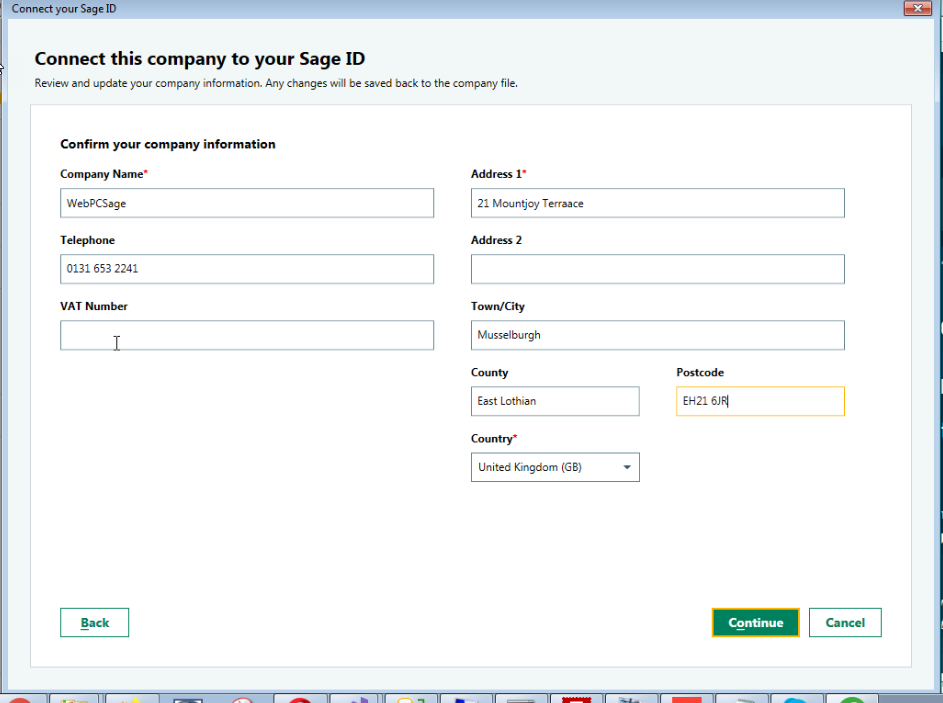The width and height of the screenshot is (943, 703).
Task: Click the County field showing East Lothian
Action: click(555, 401)
